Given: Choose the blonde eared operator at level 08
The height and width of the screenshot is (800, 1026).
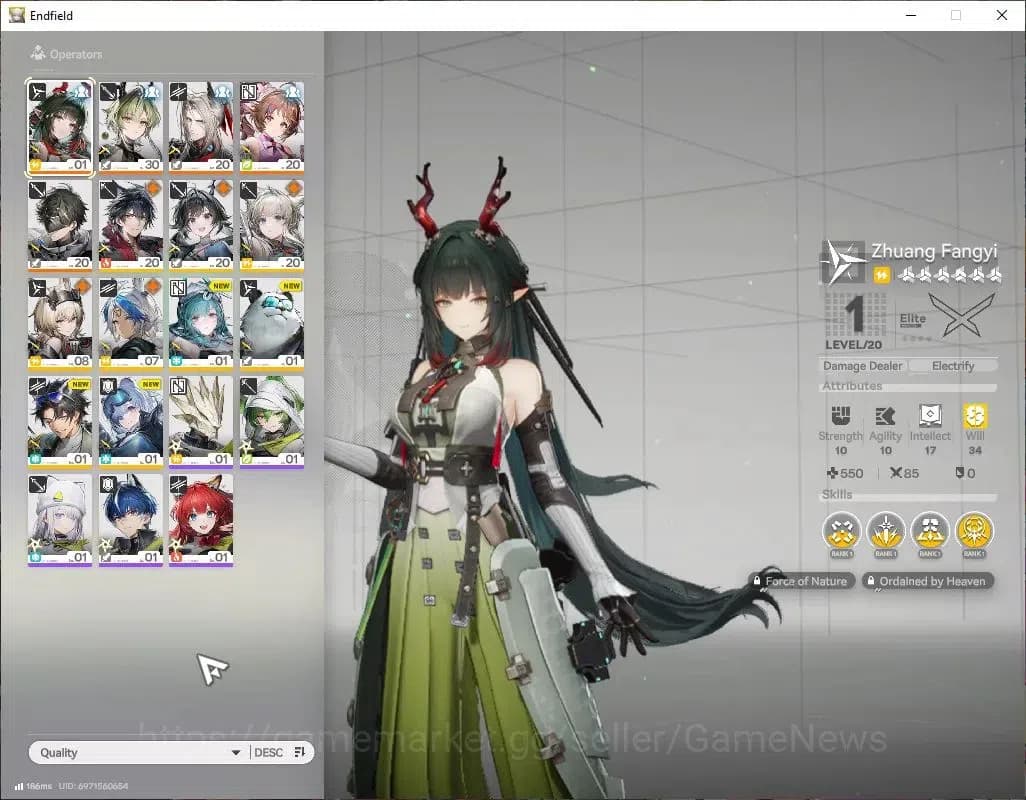Looking at the screenshot, I should pos(60,324).
